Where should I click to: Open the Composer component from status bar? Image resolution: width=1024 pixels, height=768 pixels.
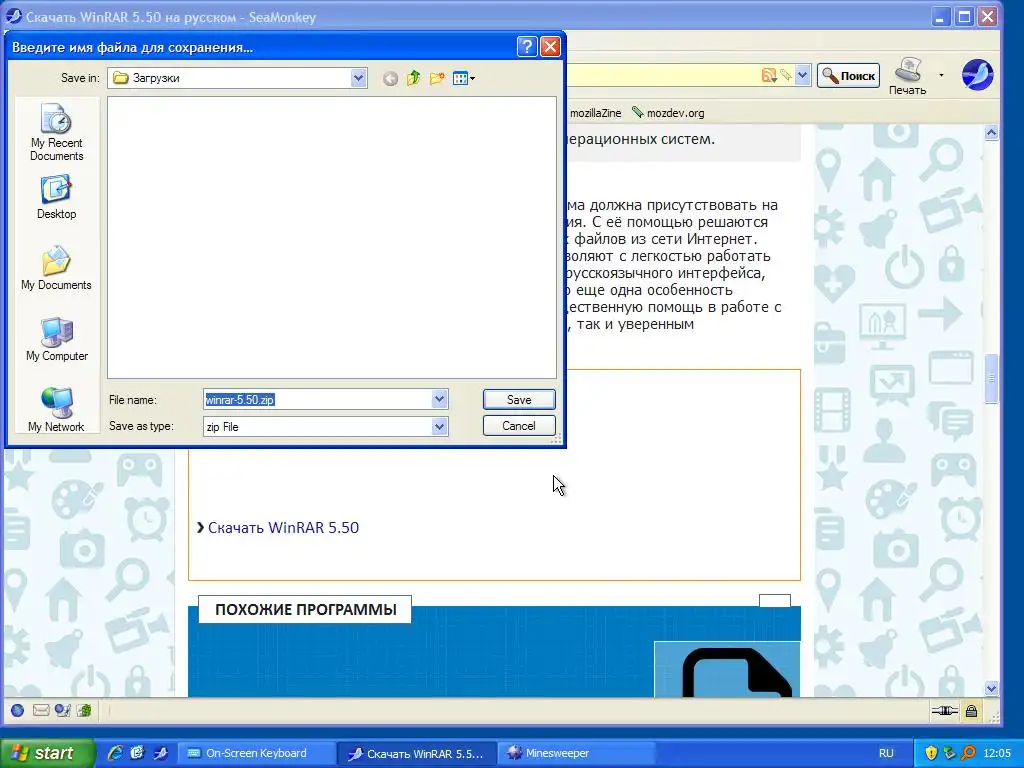coord(62,711)
